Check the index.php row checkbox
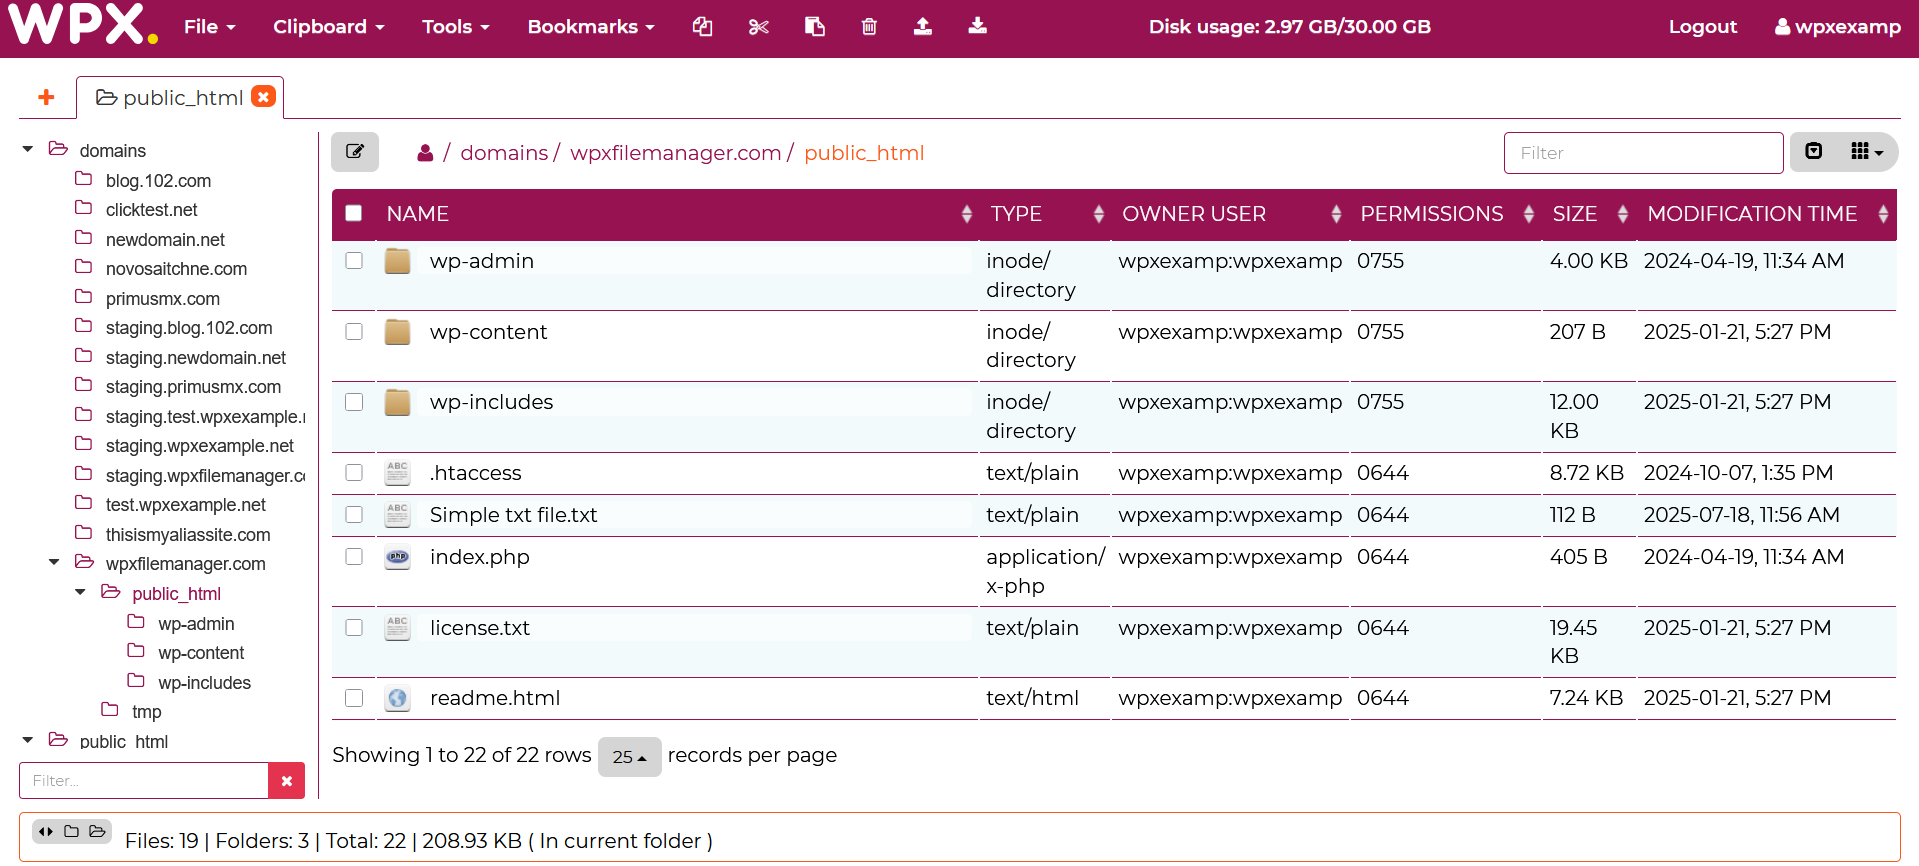 pyautogui.click(x=354, y=556)
